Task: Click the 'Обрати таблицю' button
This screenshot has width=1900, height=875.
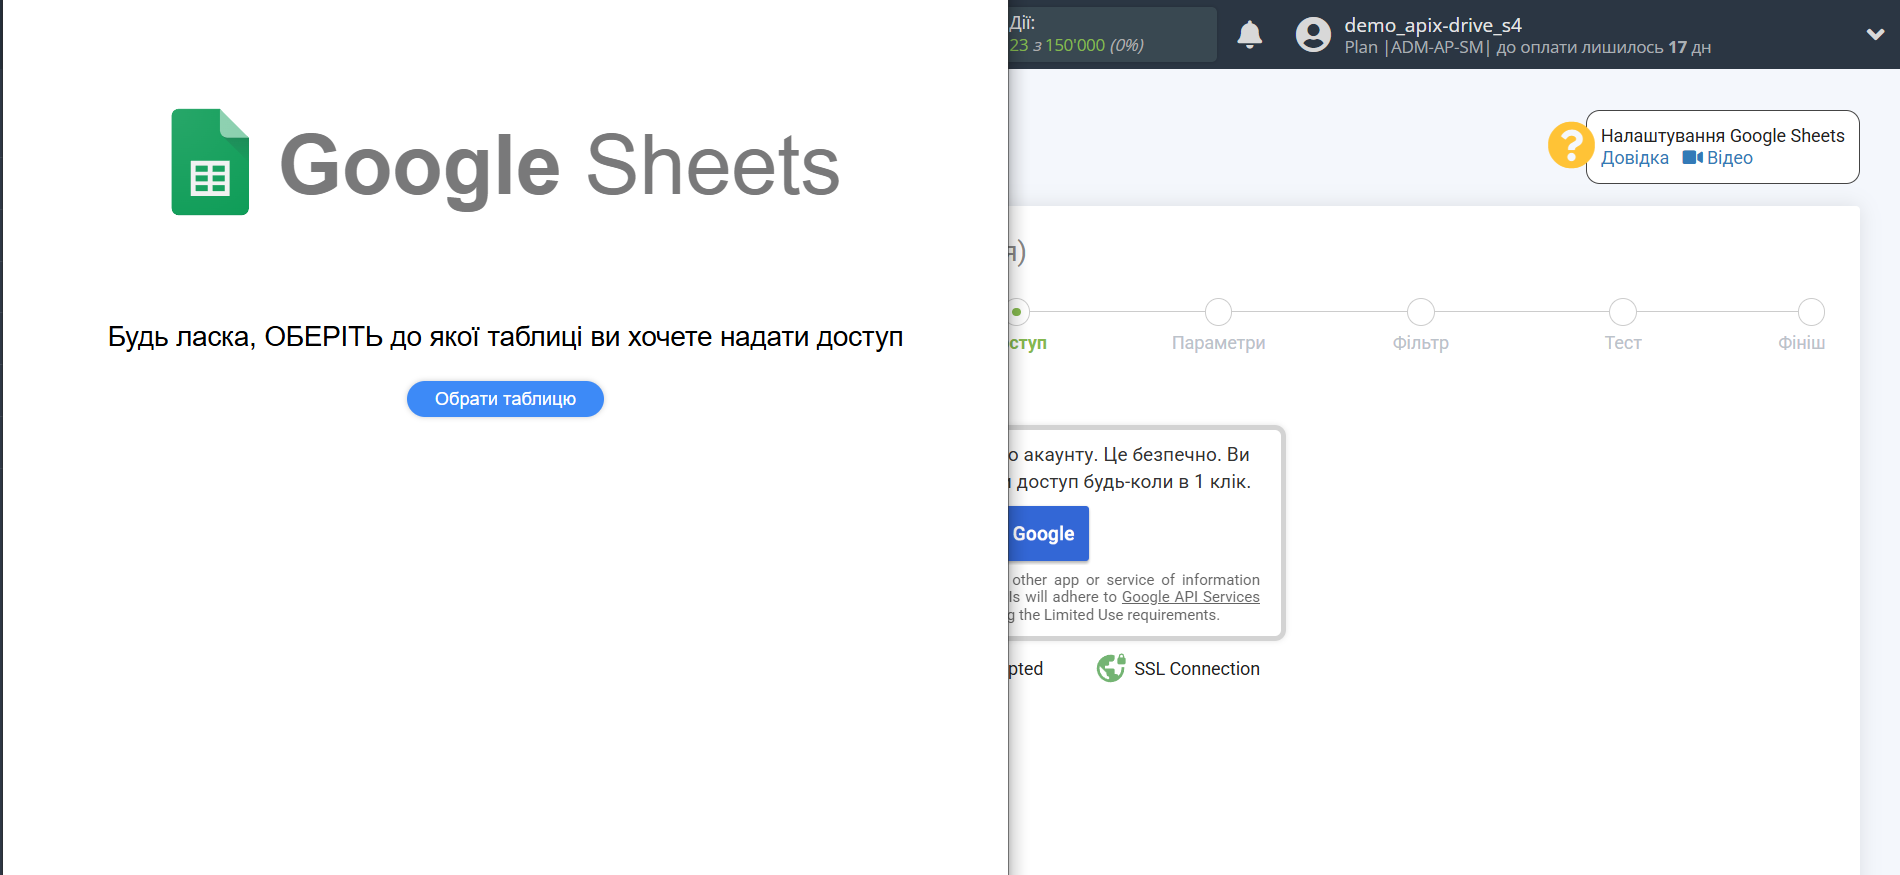Action: tap(505, 399)
